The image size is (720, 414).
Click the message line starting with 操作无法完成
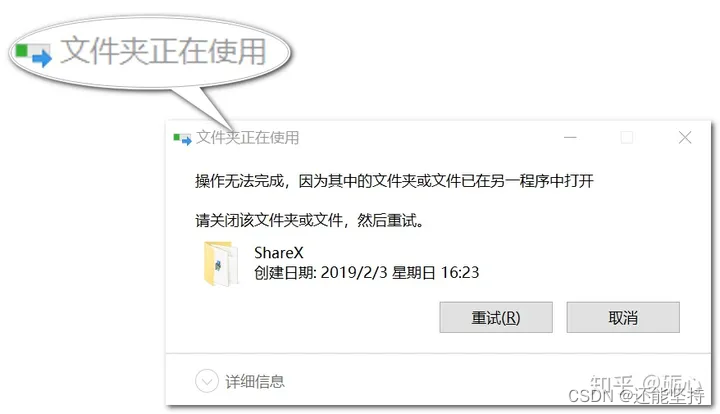394,181
